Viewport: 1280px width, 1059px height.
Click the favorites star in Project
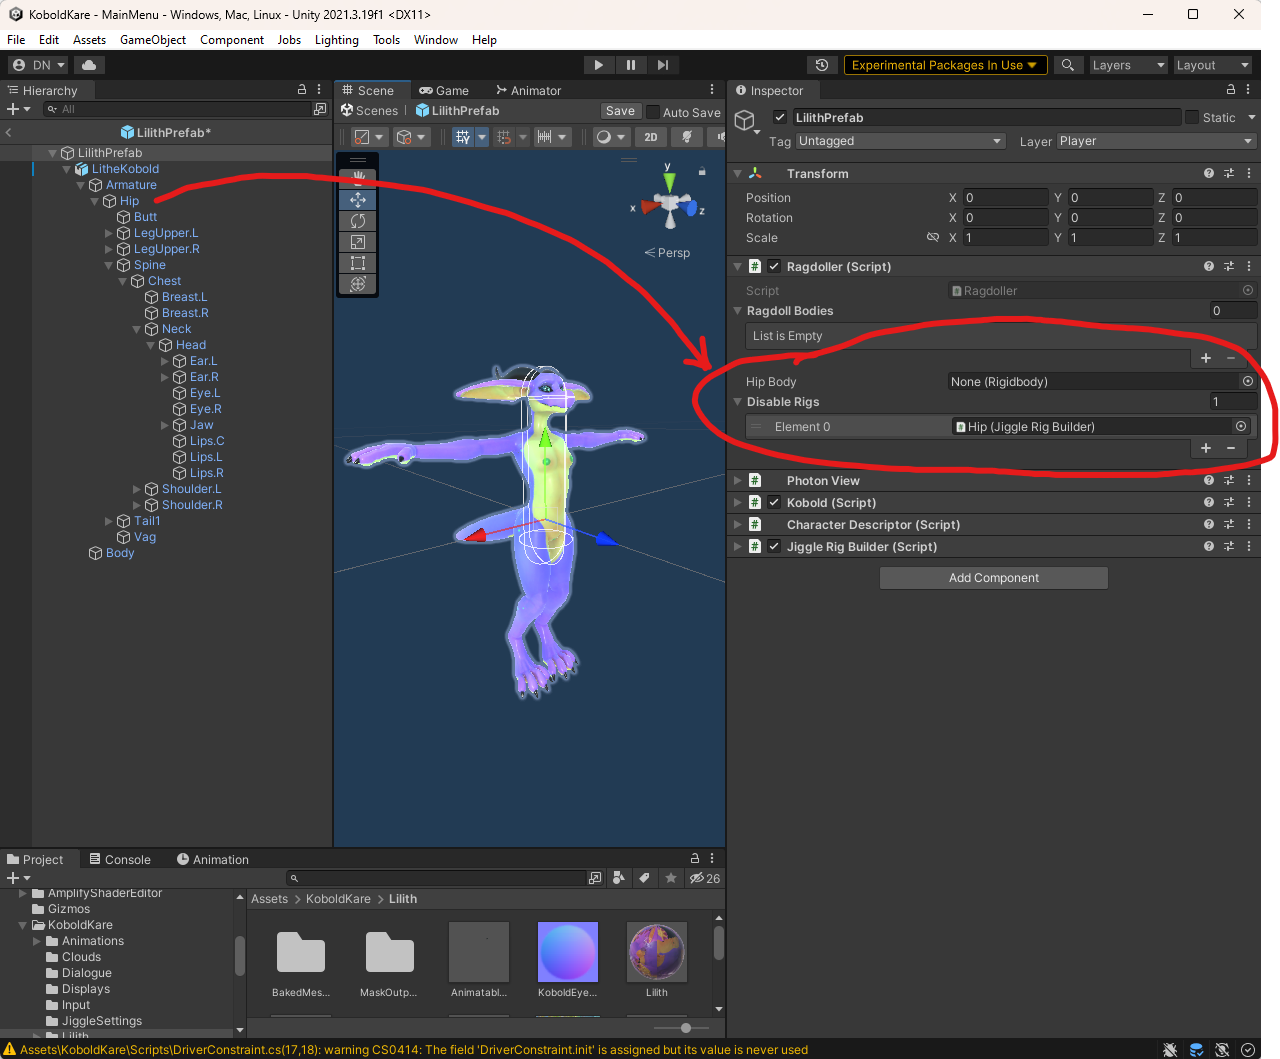point(670,878)
